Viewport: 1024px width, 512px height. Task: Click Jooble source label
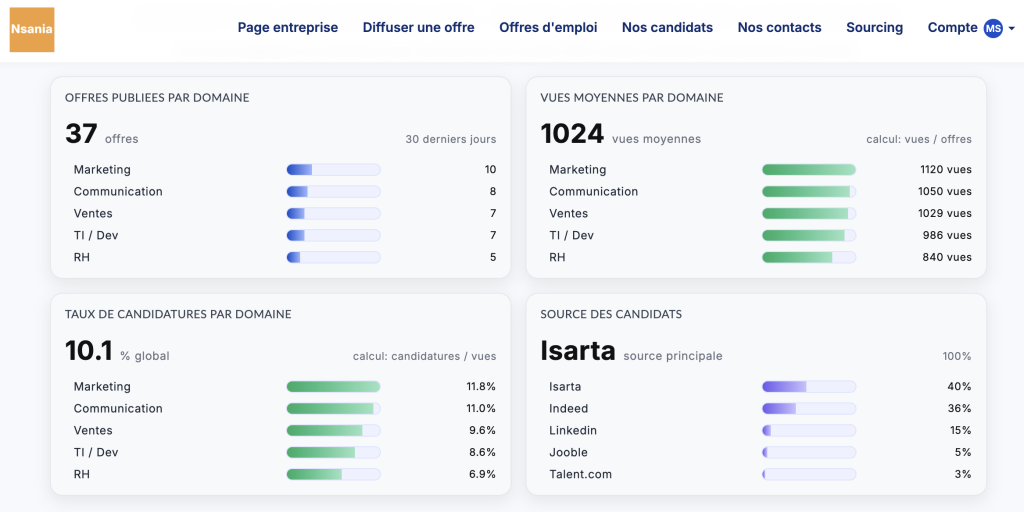(x=568, y=453)
